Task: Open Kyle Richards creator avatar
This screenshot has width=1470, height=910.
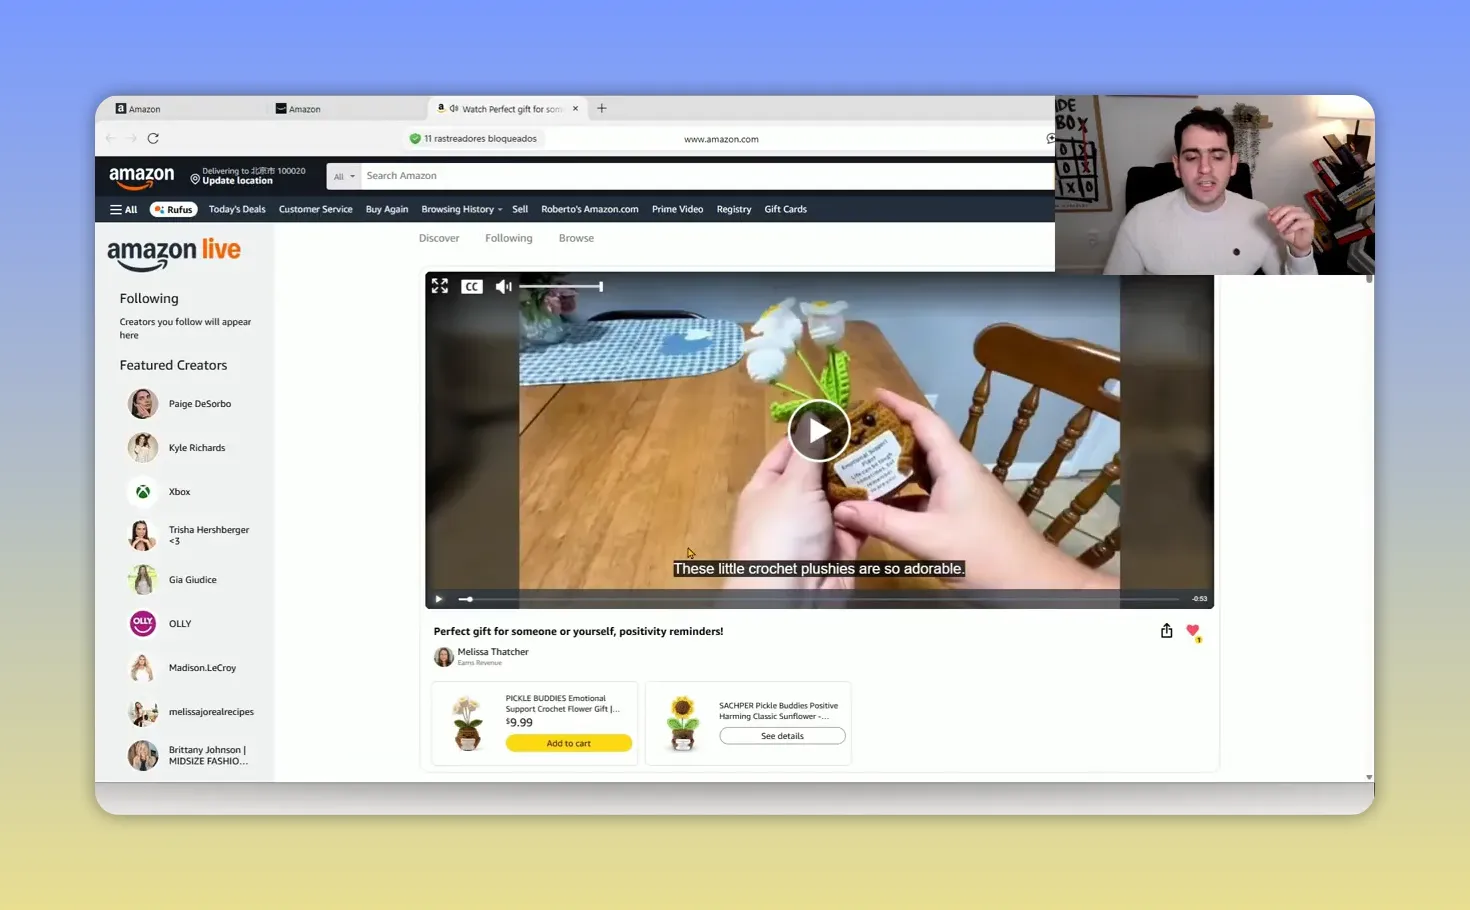Action: pos(143,448)
